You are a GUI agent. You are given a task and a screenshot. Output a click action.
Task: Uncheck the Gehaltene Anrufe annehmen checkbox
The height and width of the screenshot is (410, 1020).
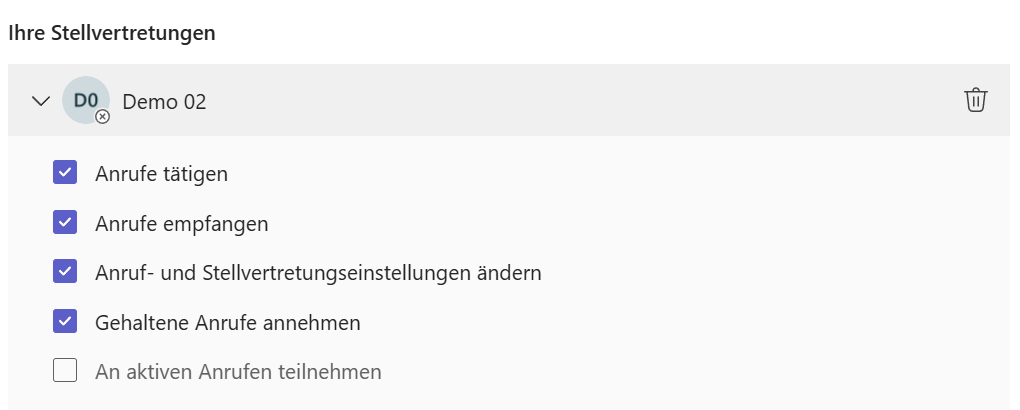65,322
